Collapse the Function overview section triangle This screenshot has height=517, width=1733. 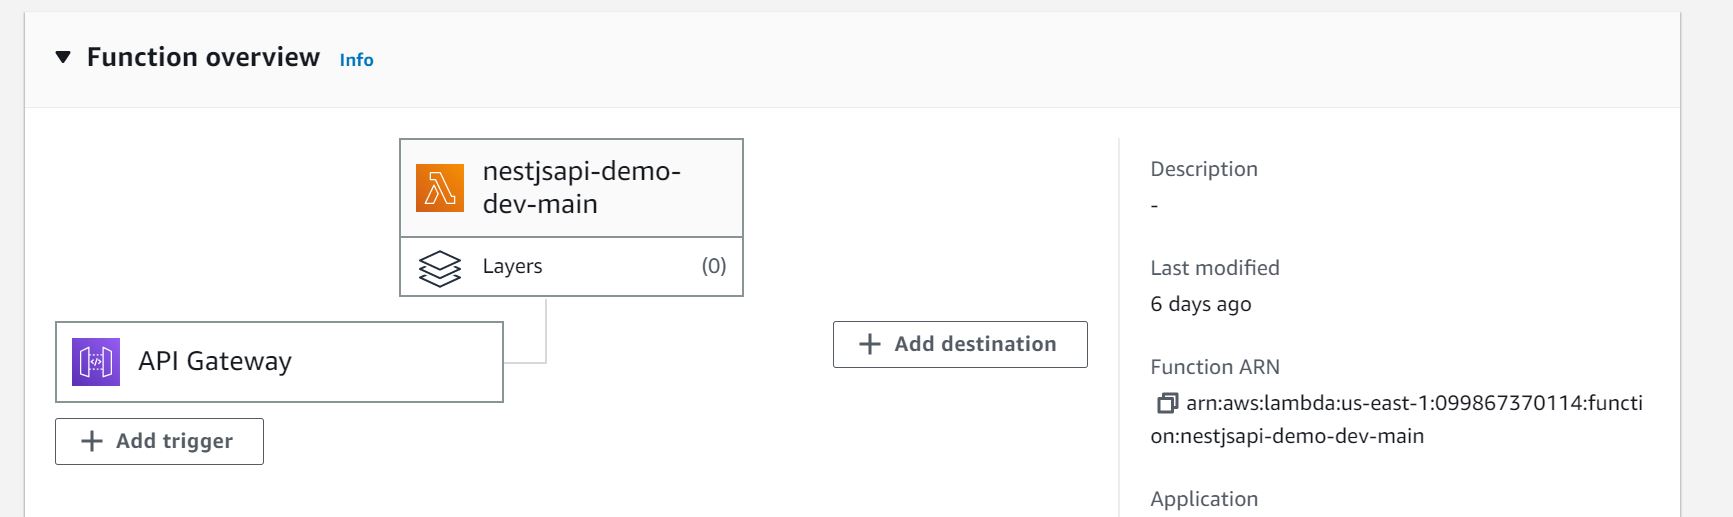[63, 57]
